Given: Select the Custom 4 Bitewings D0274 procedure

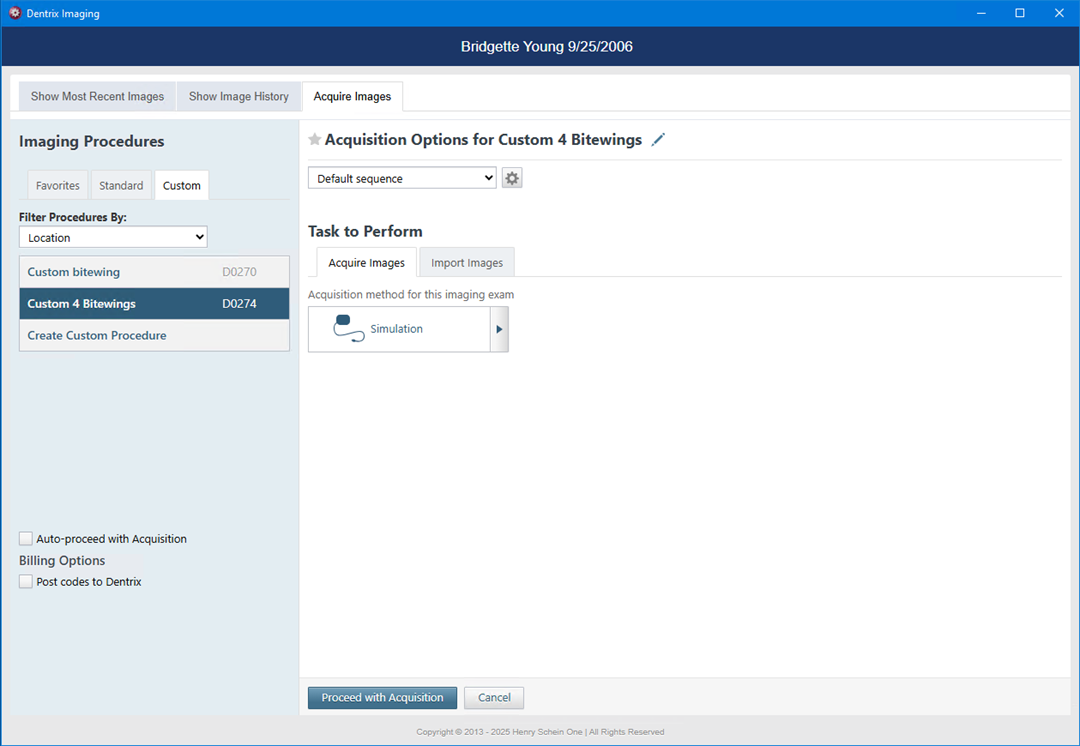Looking at the screenshot, I should pyautogui.click(x=154, y=304).
